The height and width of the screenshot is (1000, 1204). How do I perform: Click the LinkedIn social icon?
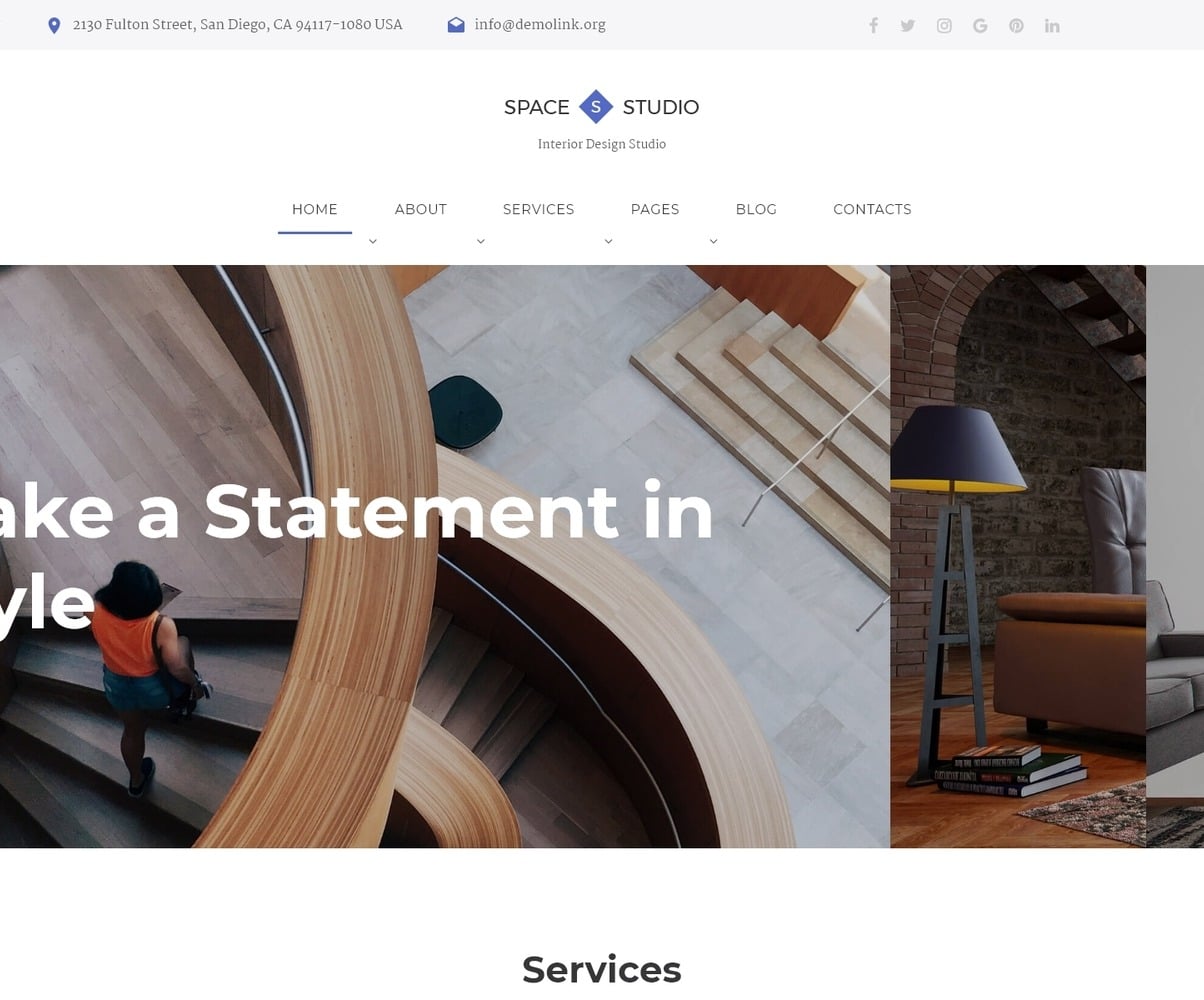tap(1051, 25)
